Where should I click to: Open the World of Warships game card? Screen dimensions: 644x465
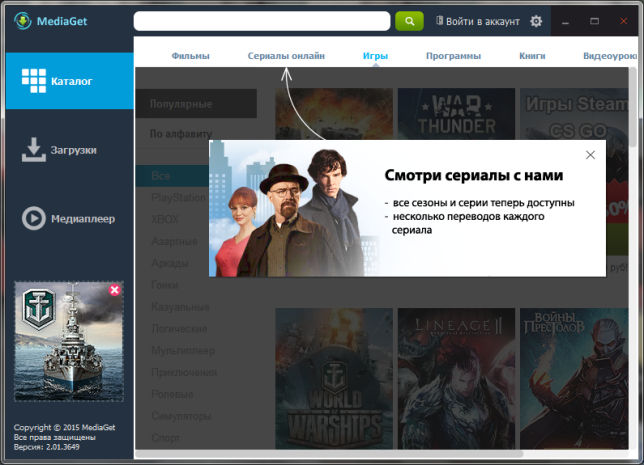click(x=334, y=378)
